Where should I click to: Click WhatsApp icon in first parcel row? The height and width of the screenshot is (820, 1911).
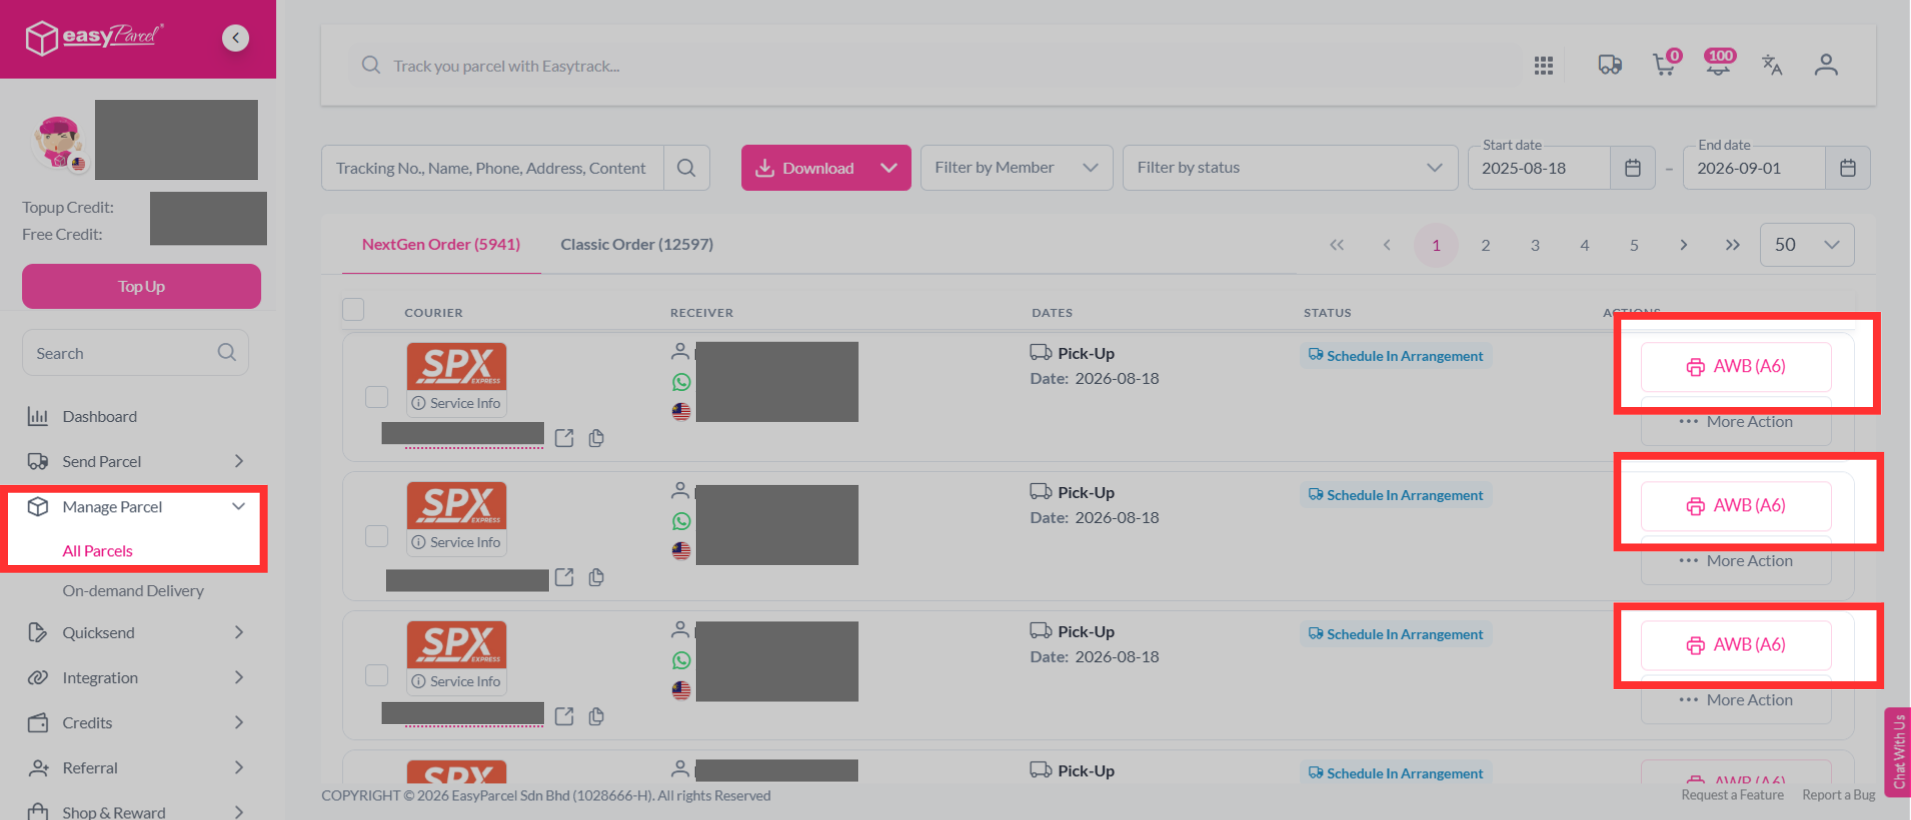(681, 382)
